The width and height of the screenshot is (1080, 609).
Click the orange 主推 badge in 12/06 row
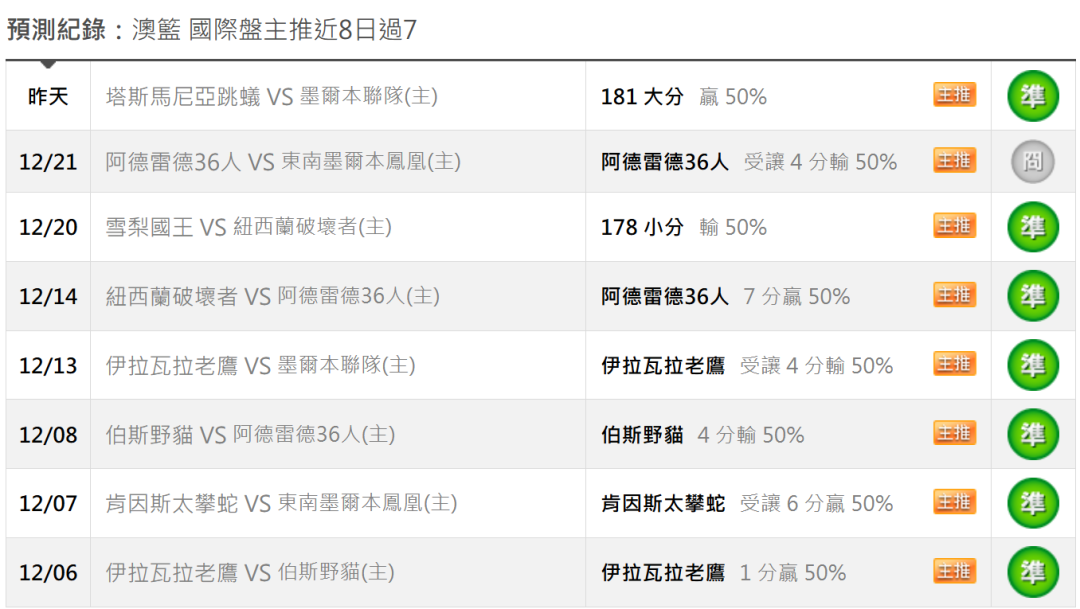click(x=955, y=571)
